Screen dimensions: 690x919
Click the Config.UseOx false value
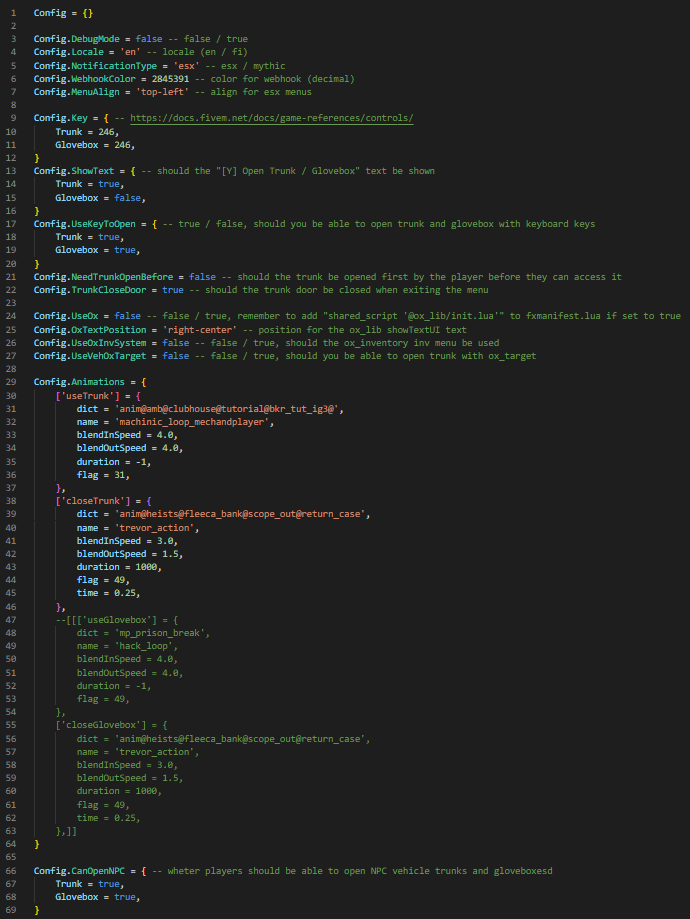click(127, 315)
